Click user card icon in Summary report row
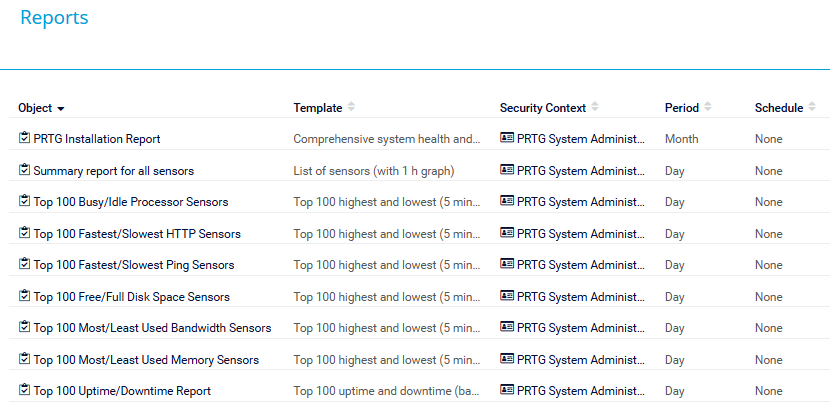830x413 pixels. click(x=507, y=169)
